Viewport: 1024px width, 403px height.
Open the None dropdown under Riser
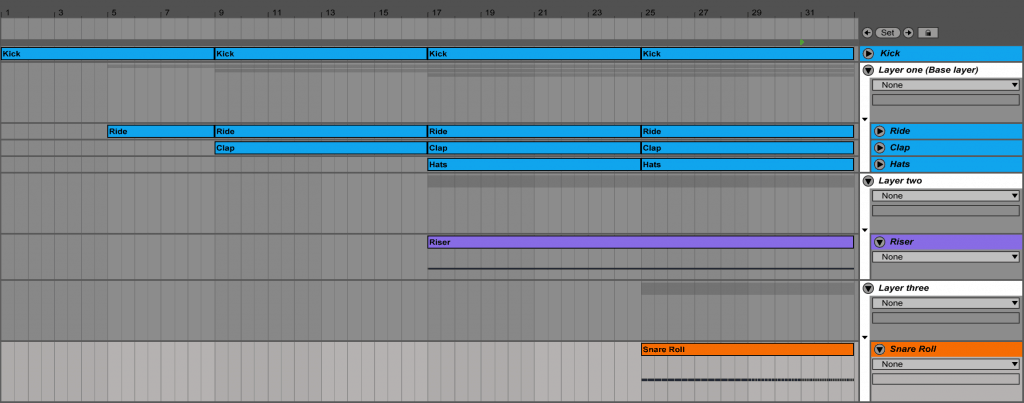pyautogui.click(x=946, y=257)
